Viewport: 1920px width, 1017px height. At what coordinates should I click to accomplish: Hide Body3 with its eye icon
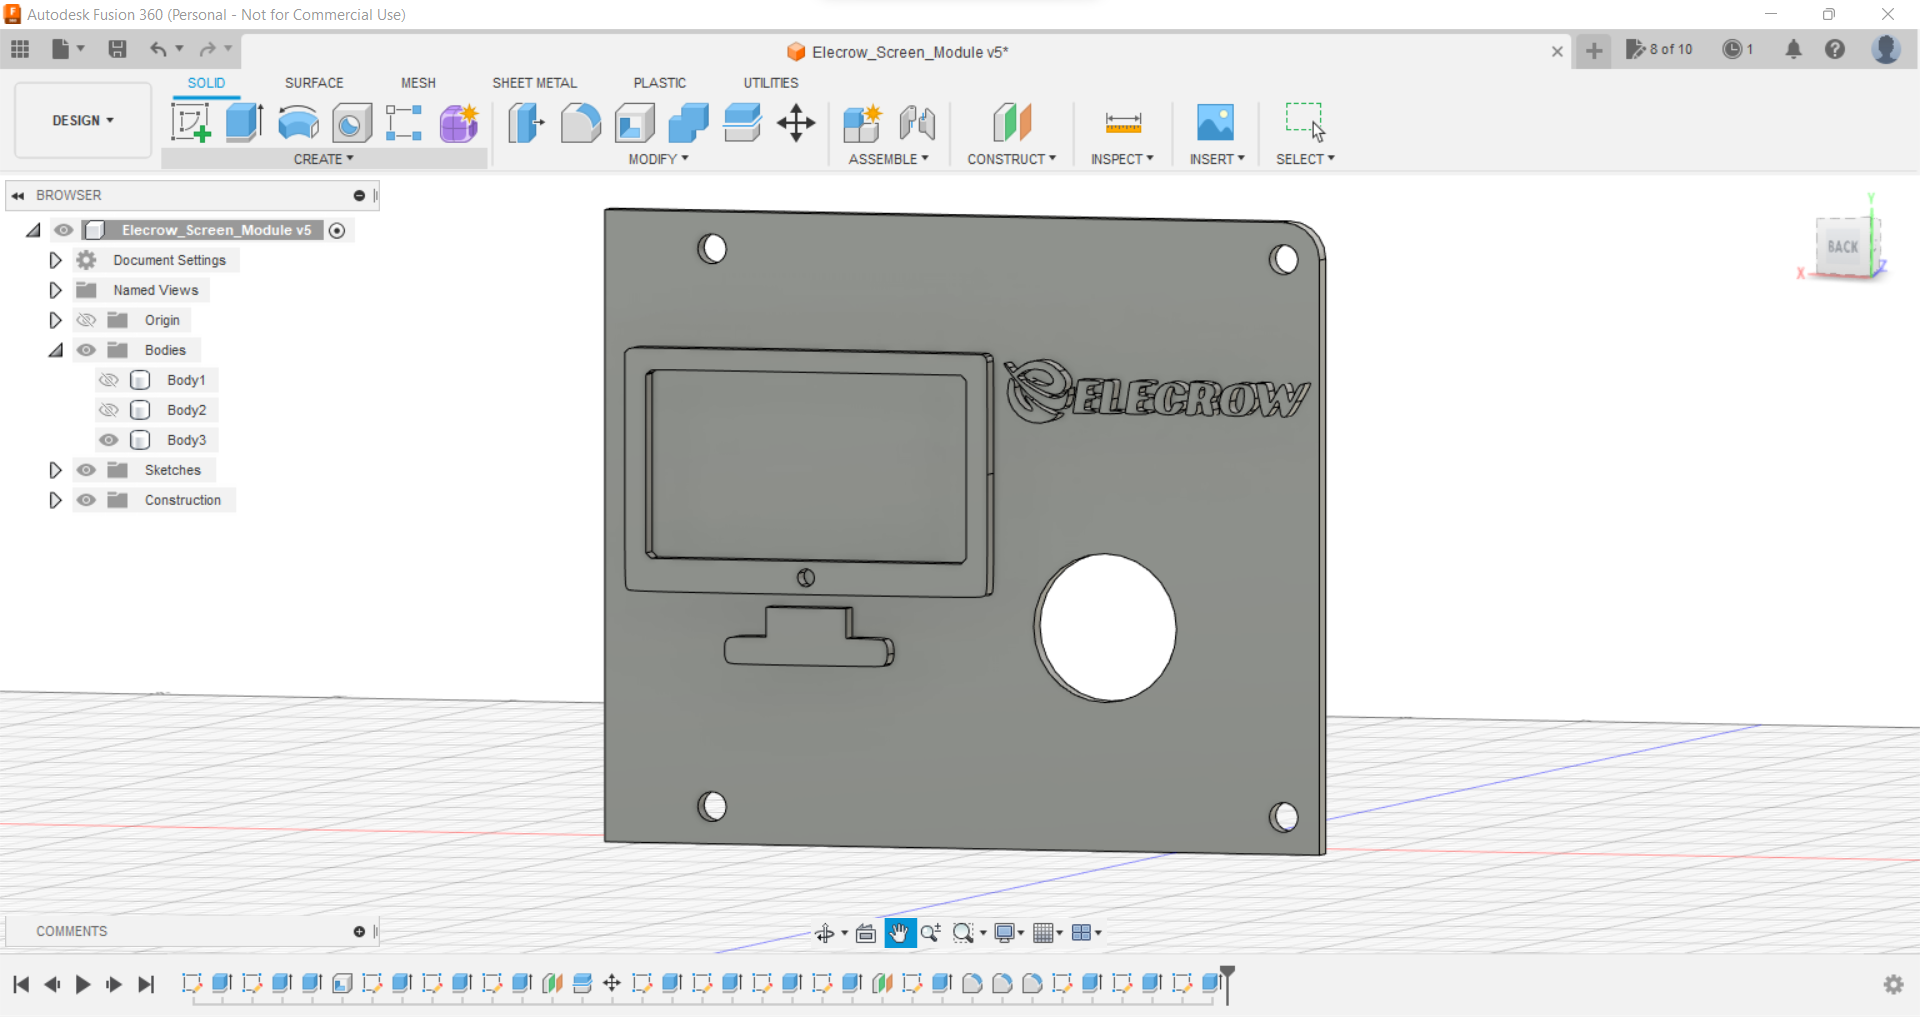(109, 440)
